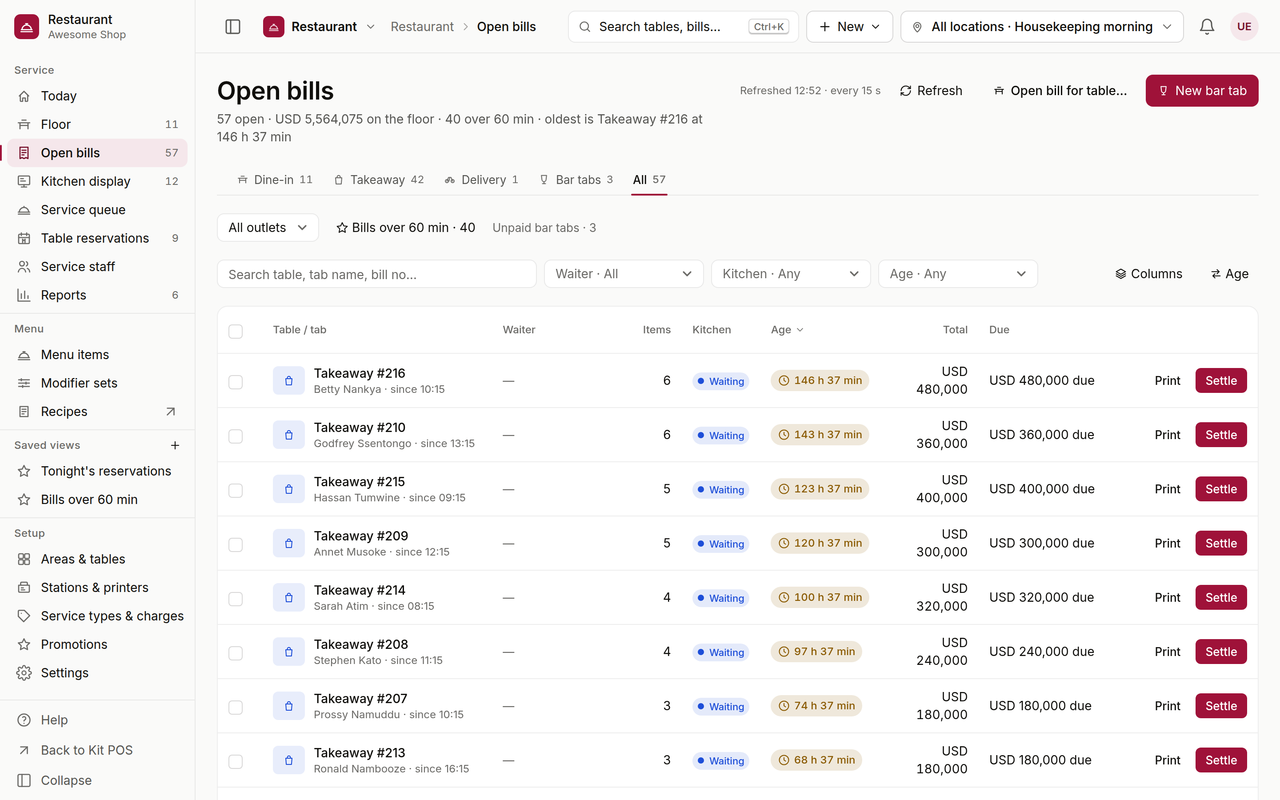This screenshot has width=1280, height=800.
Task: Open the All locations · Housekeeping morning selector
Action: [x=1042, y=27]
